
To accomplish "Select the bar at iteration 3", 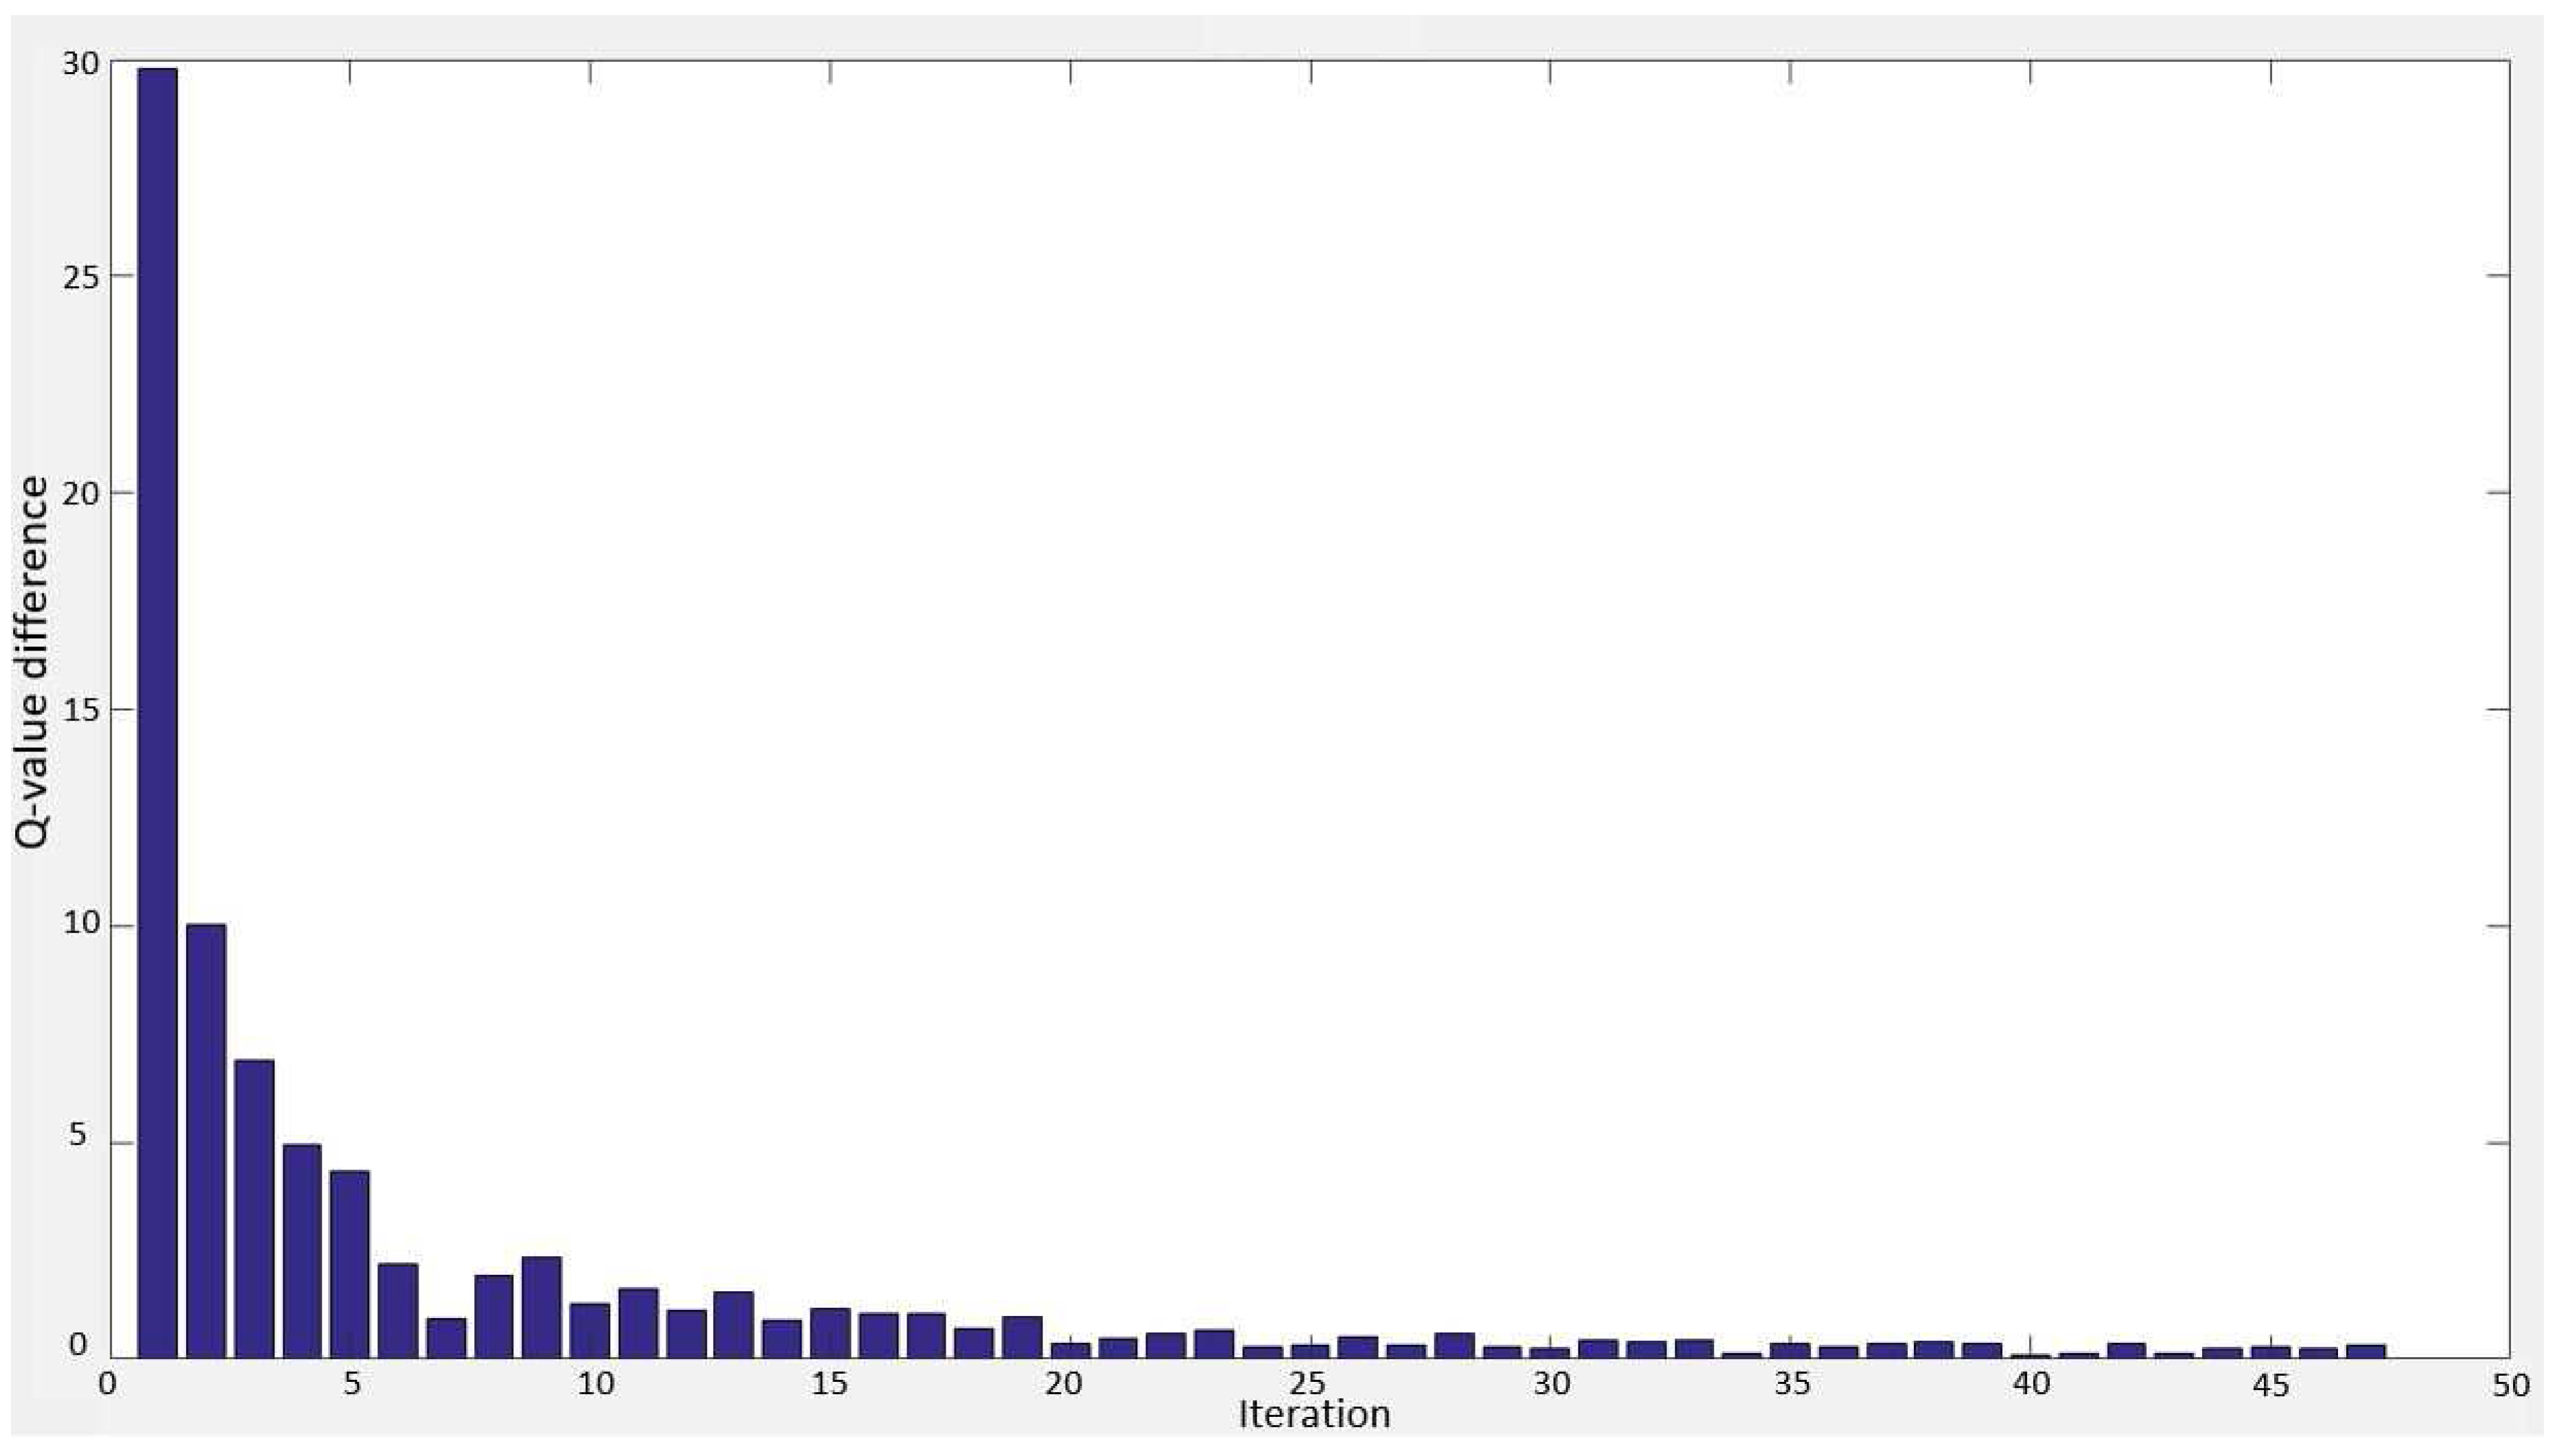I will click(254, 1208).
